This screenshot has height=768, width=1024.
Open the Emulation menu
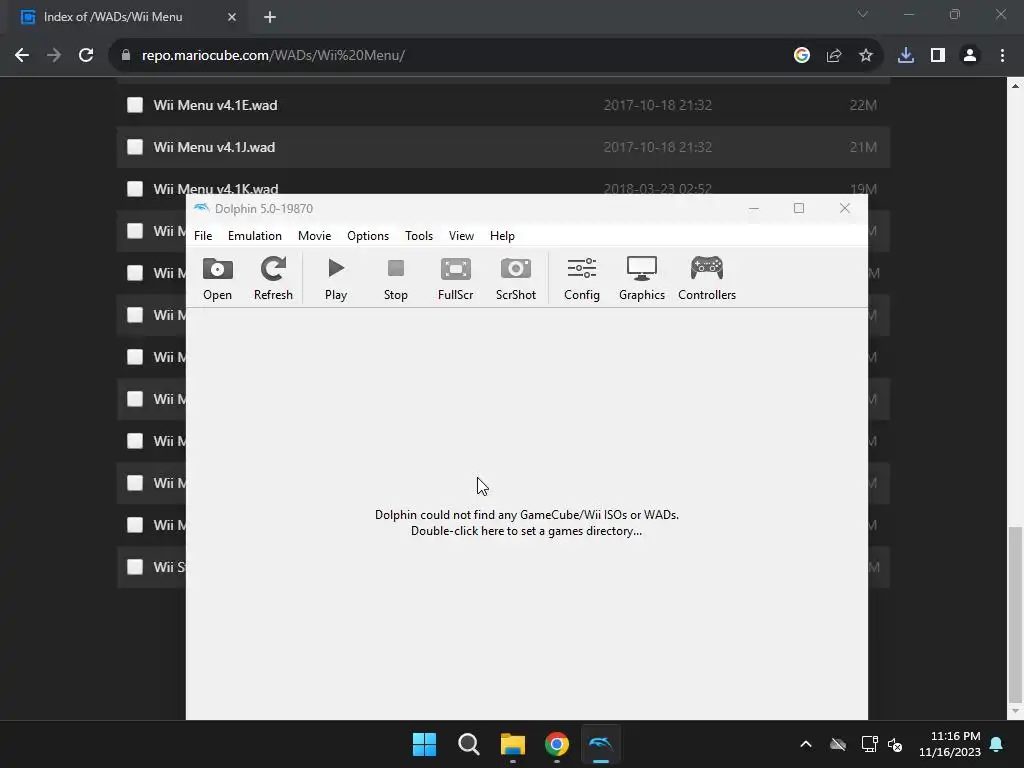pyautogui.click(x=255, y=236)
